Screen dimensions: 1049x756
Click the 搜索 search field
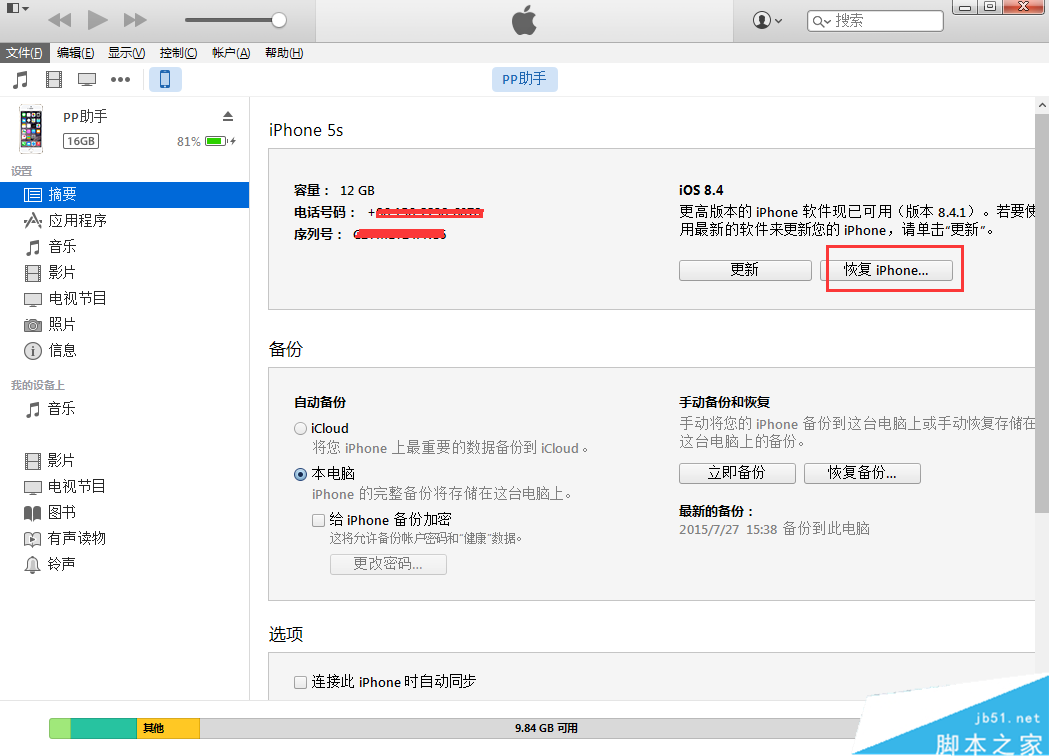tap(875, 21)
